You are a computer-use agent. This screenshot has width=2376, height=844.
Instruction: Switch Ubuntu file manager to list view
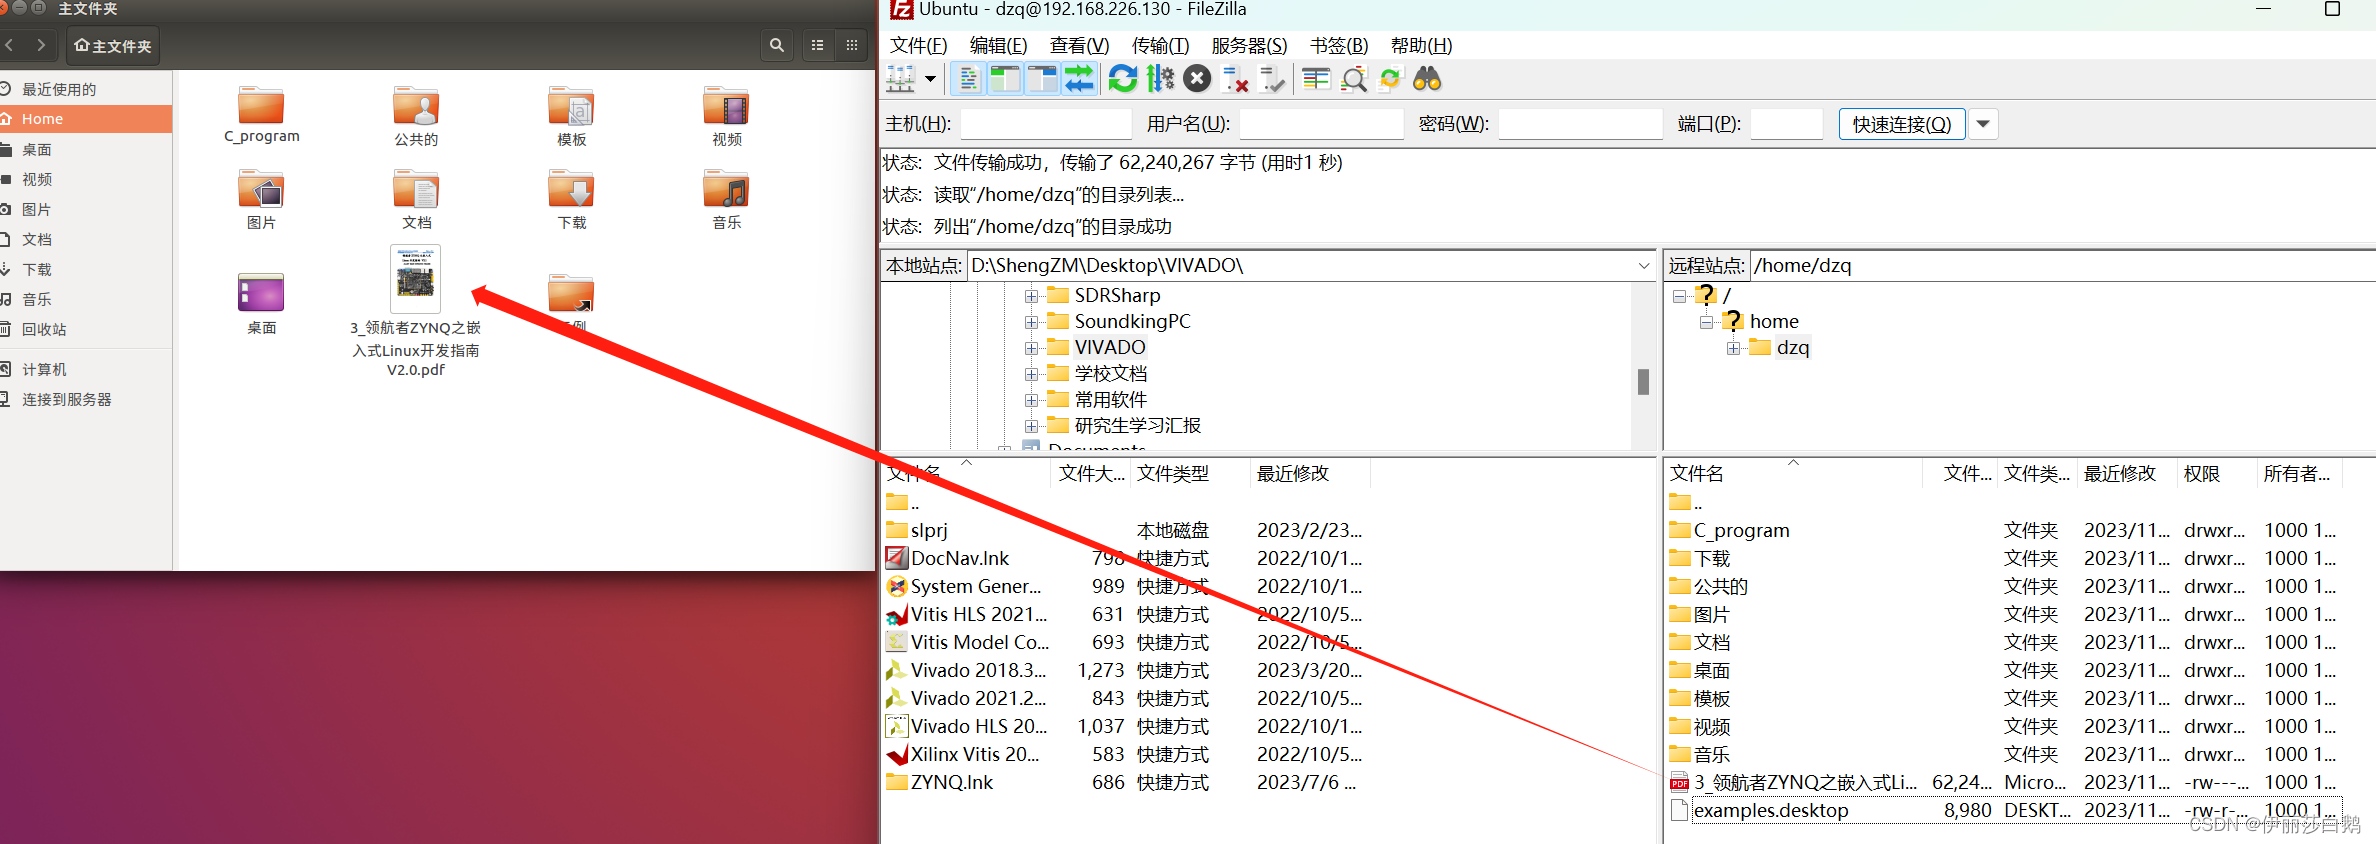click(x=817, y=45)
